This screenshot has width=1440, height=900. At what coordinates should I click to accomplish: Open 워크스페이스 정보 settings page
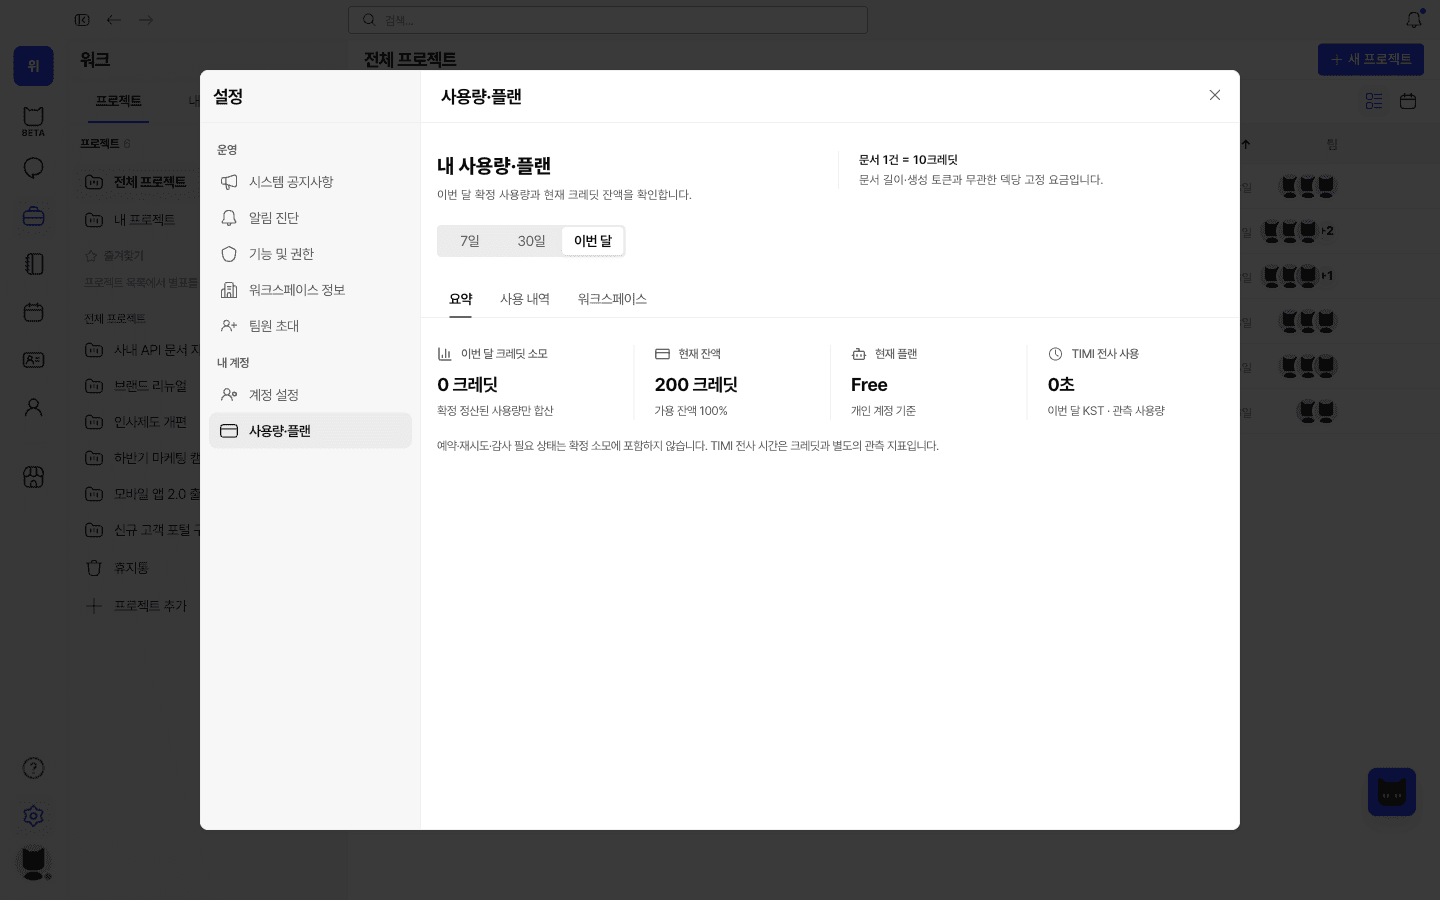coord(310,290)
